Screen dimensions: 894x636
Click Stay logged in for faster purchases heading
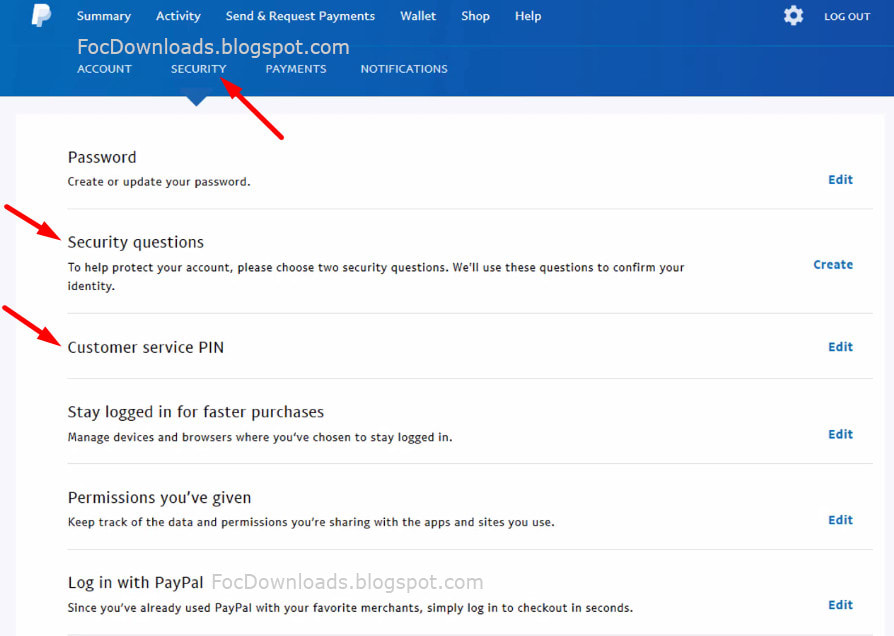click(x=196, y=412)
